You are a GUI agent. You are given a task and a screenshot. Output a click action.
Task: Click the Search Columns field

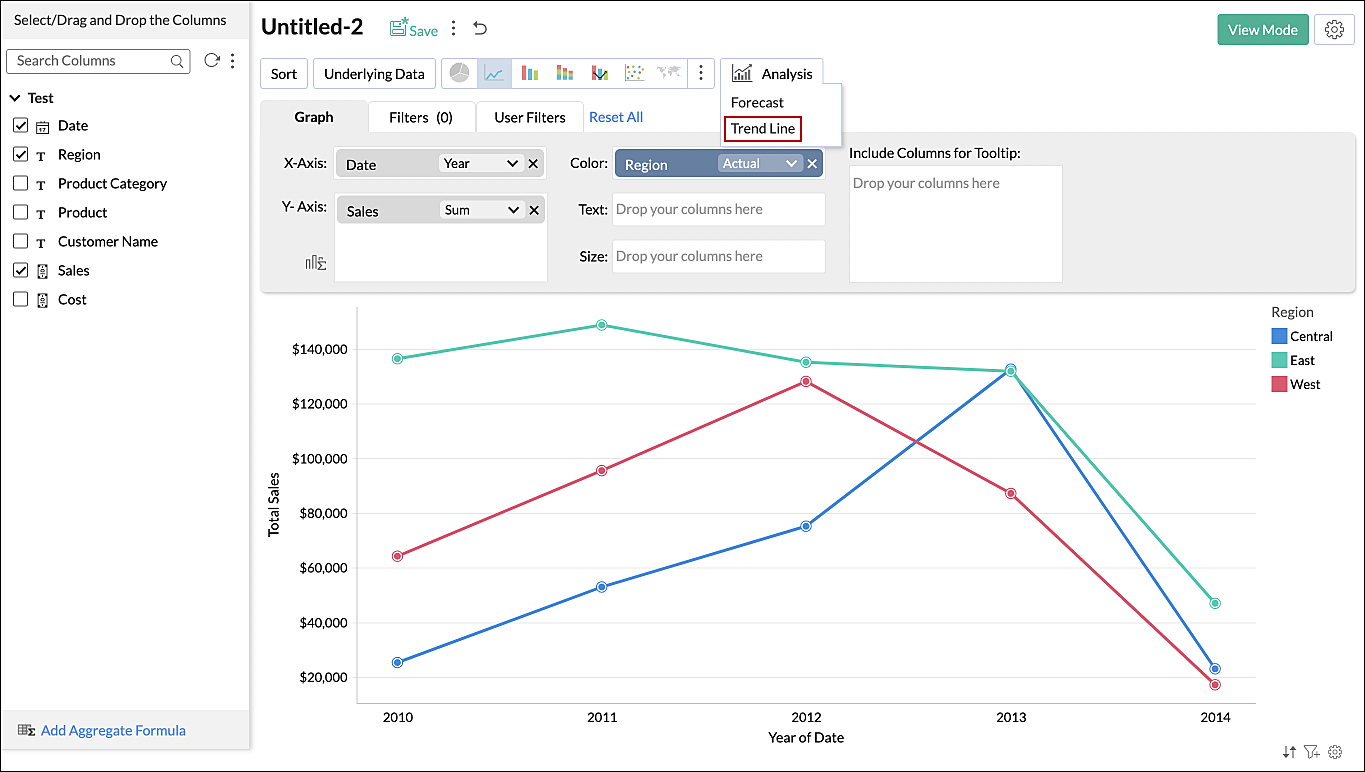pyautogui.click(x=90, y=61)
